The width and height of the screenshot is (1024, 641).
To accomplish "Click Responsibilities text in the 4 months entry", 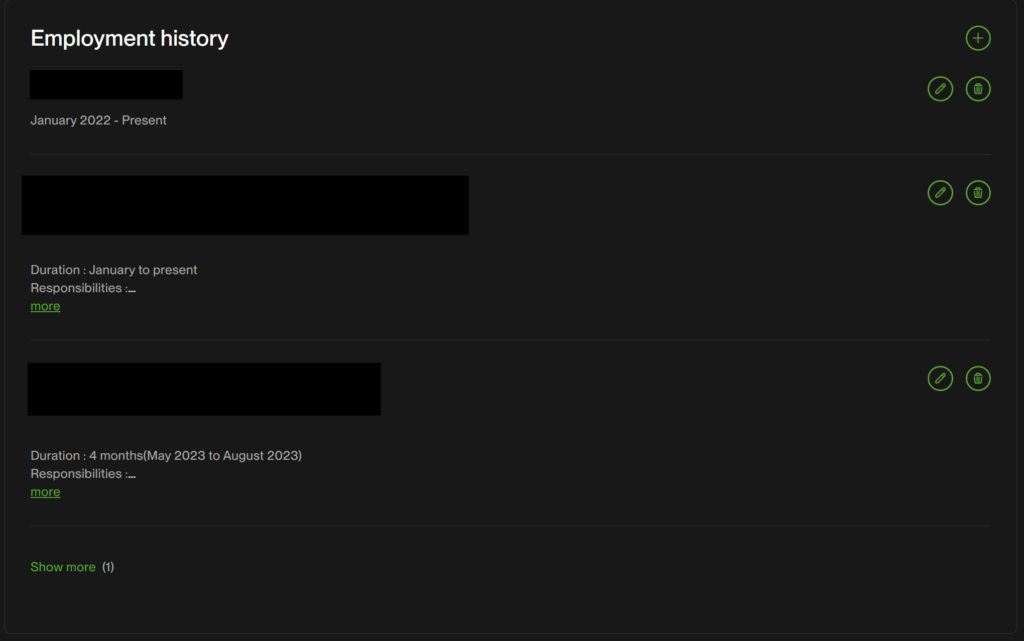I will pos(80,474).
